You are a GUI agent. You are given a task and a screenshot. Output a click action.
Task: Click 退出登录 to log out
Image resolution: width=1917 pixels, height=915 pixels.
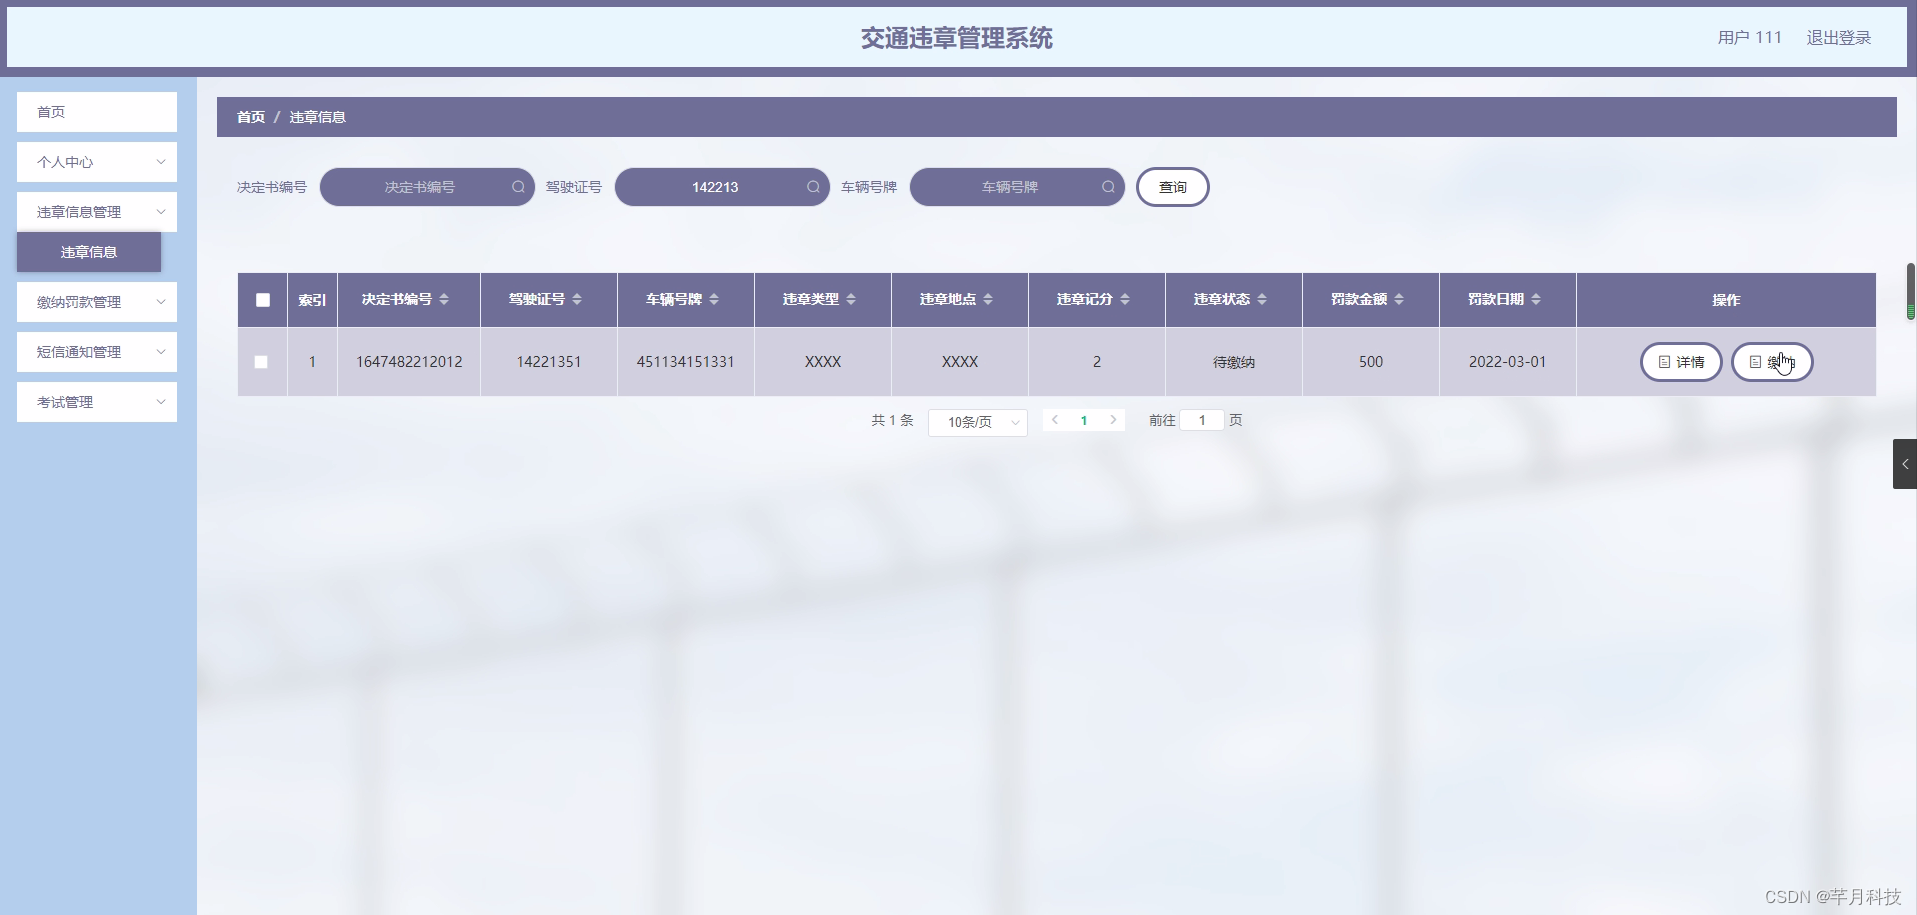tap(1838, 37)
